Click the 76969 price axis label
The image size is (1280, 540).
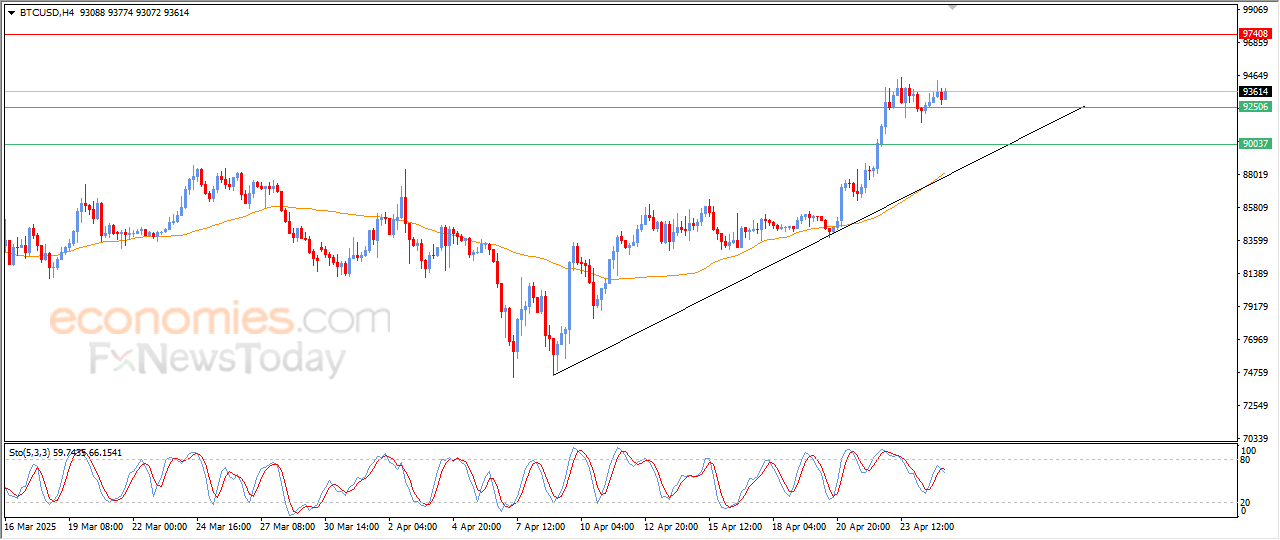tap(1256, 340)
